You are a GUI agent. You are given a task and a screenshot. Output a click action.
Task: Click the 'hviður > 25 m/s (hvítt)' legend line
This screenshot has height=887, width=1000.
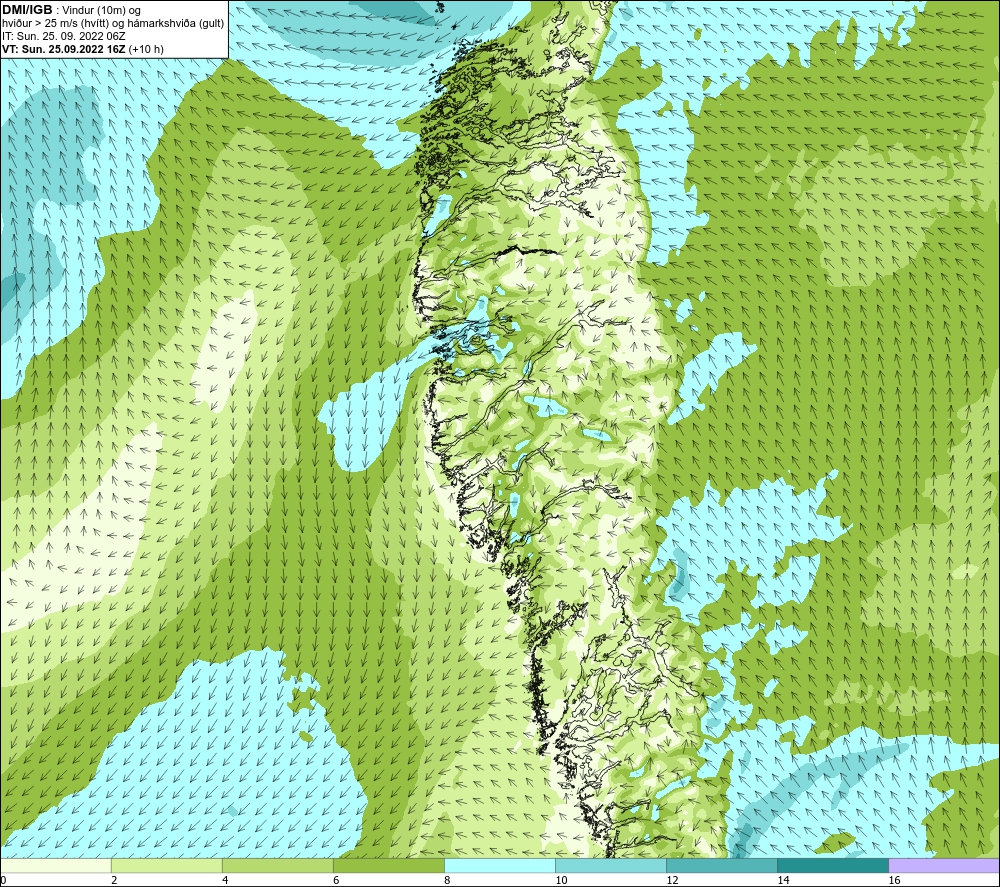(113, 24)
